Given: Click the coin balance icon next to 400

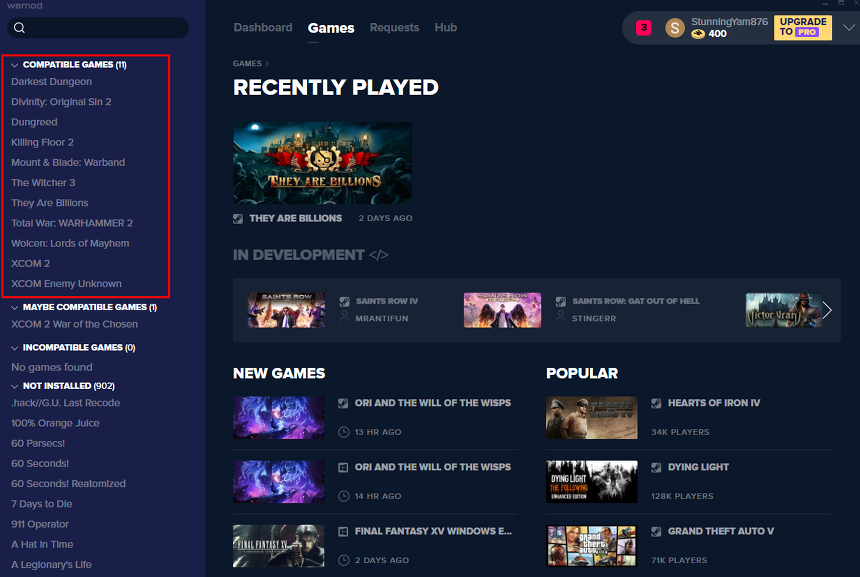Looking at the screenshot, I should [698, 34].
